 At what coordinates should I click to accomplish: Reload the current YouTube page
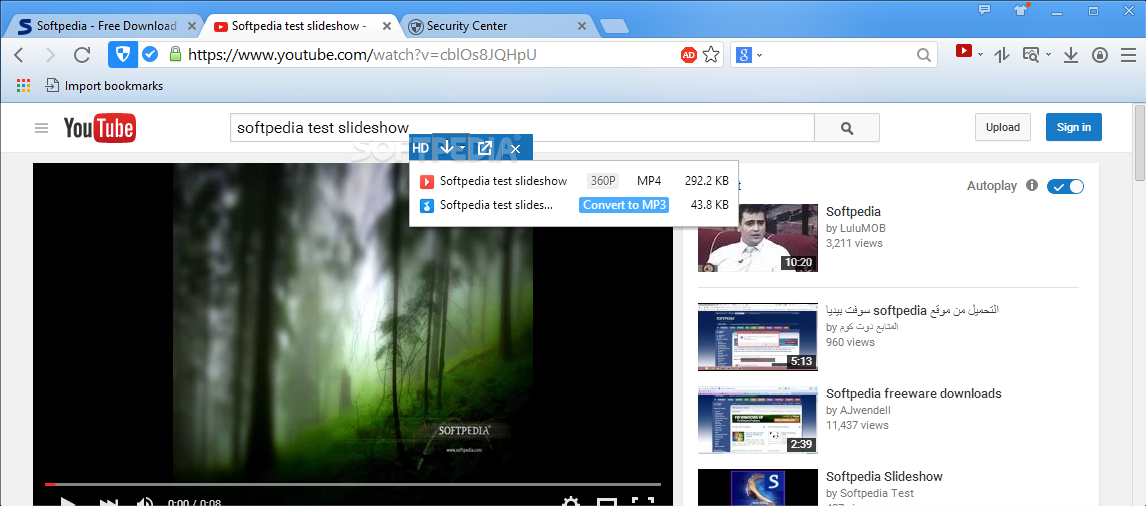coord(82,55)
